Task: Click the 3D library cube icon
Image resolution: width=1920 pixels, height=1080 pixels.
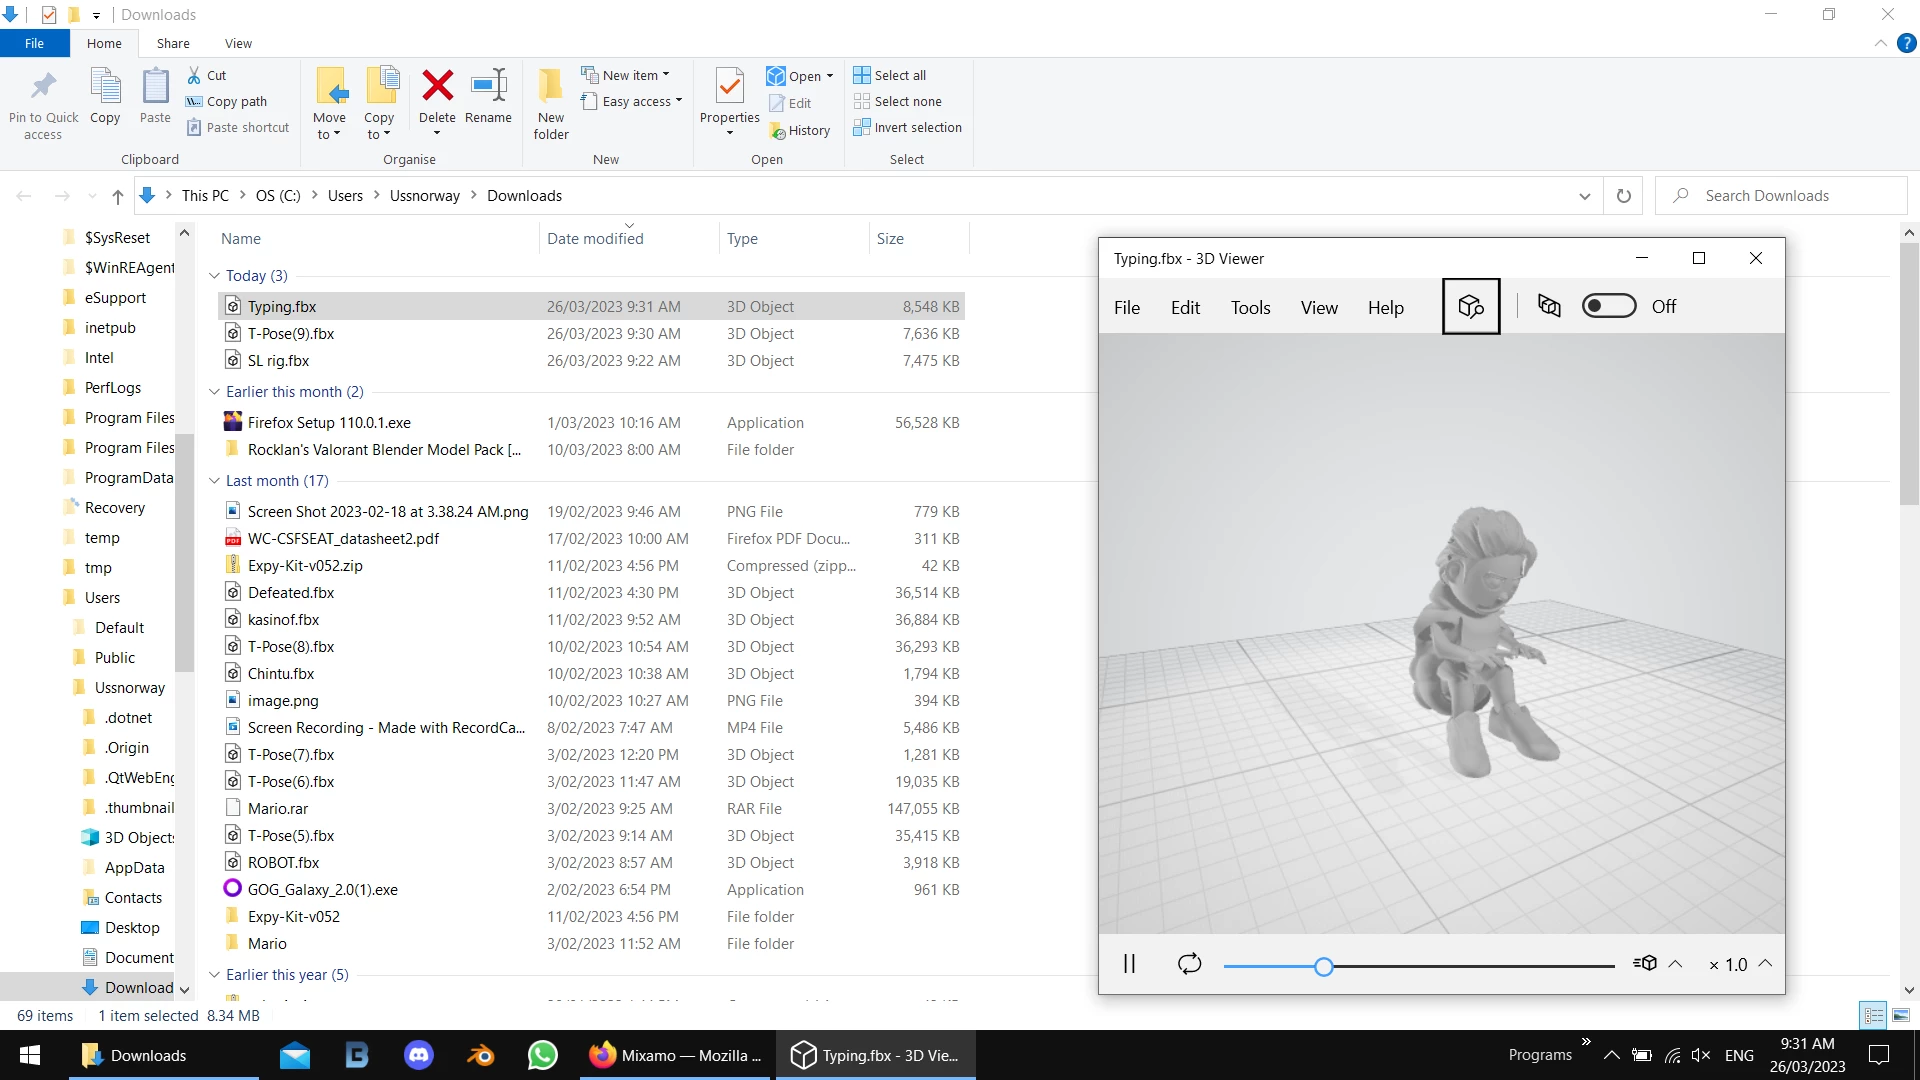Action: pyautogui.click(x=1470, y=307)
